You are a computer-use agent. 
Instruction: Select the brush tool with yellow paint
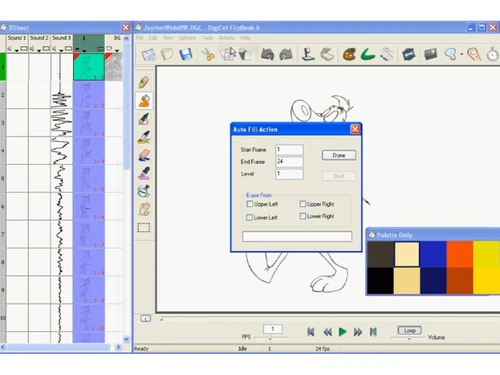pos(144,137)
